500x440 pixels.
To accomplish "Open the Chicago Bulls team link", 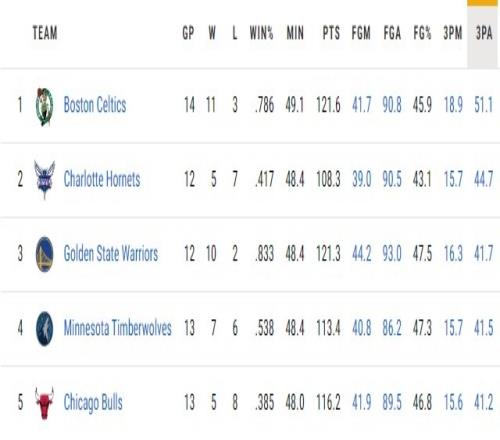I will point(93,403).
